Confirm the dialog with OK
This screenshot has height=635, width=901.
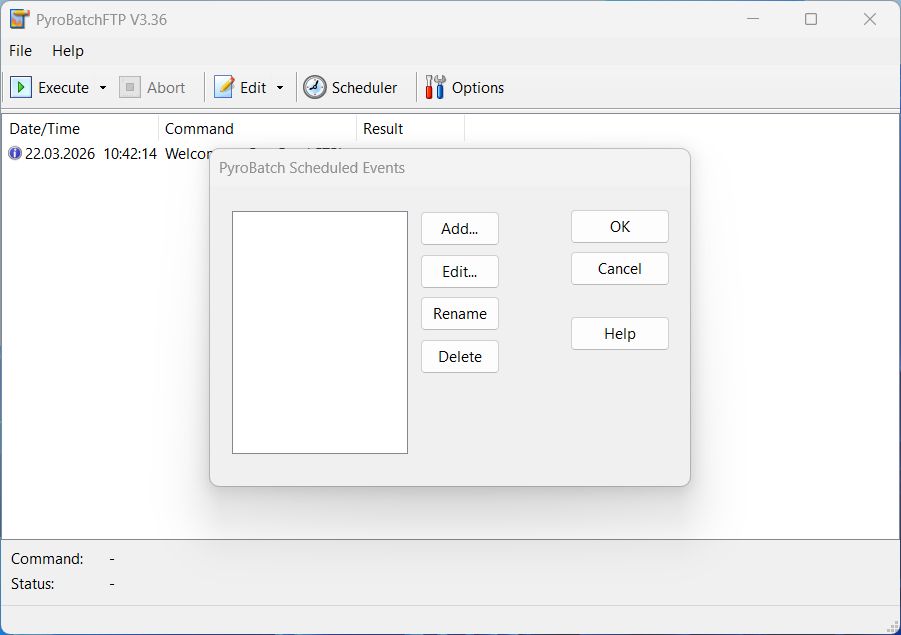point(619,227)
